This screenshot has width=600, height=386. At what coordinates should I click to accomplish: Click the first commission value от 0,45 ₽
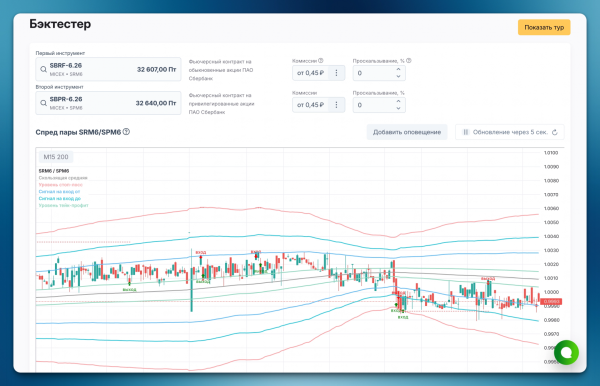(x=310, y=73)
